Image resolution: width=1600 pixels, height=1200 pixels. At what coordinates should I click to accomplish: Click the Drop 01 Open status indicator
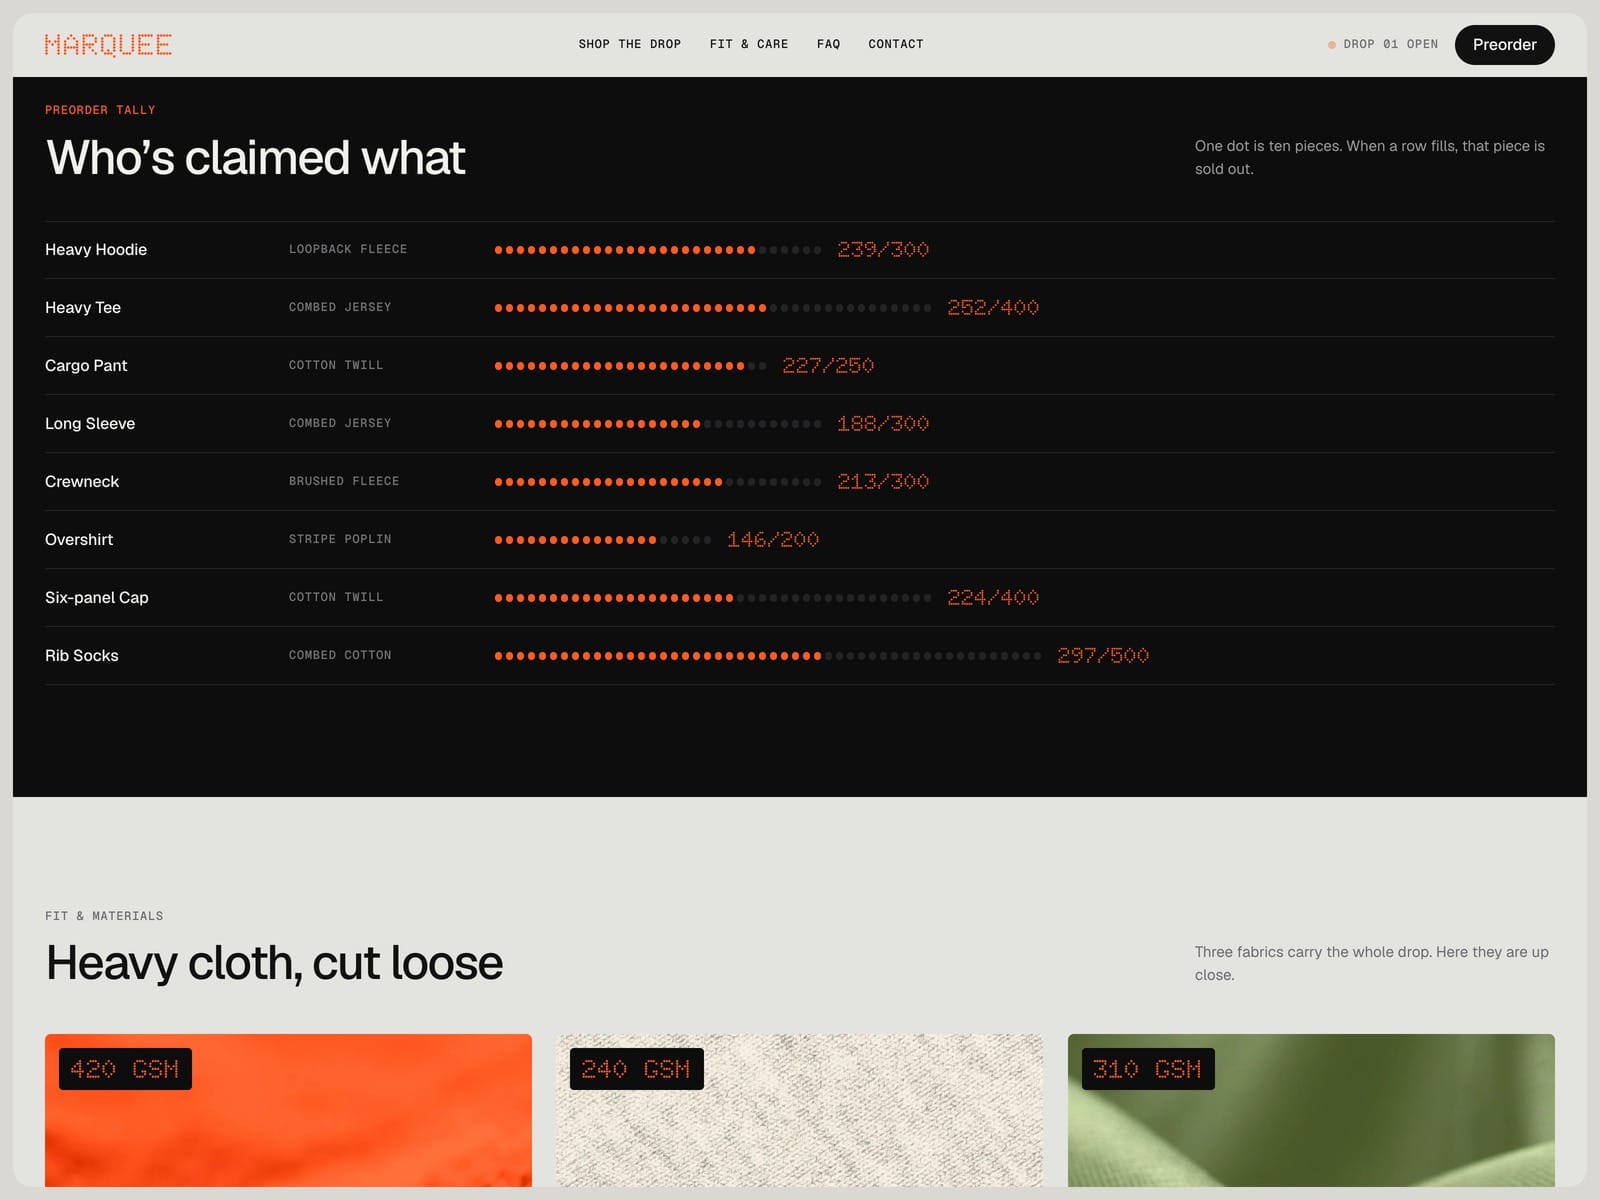coord(1383,44)
